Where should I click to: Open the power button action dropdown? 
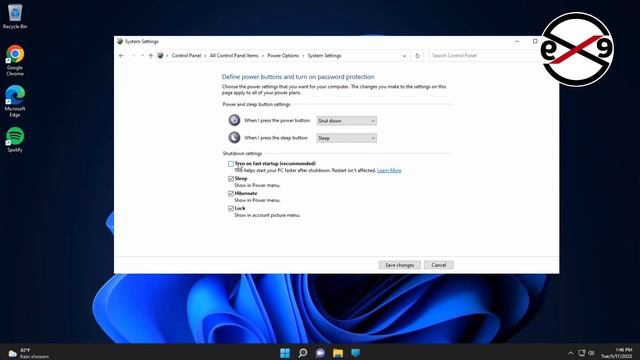tap(347, 121)
